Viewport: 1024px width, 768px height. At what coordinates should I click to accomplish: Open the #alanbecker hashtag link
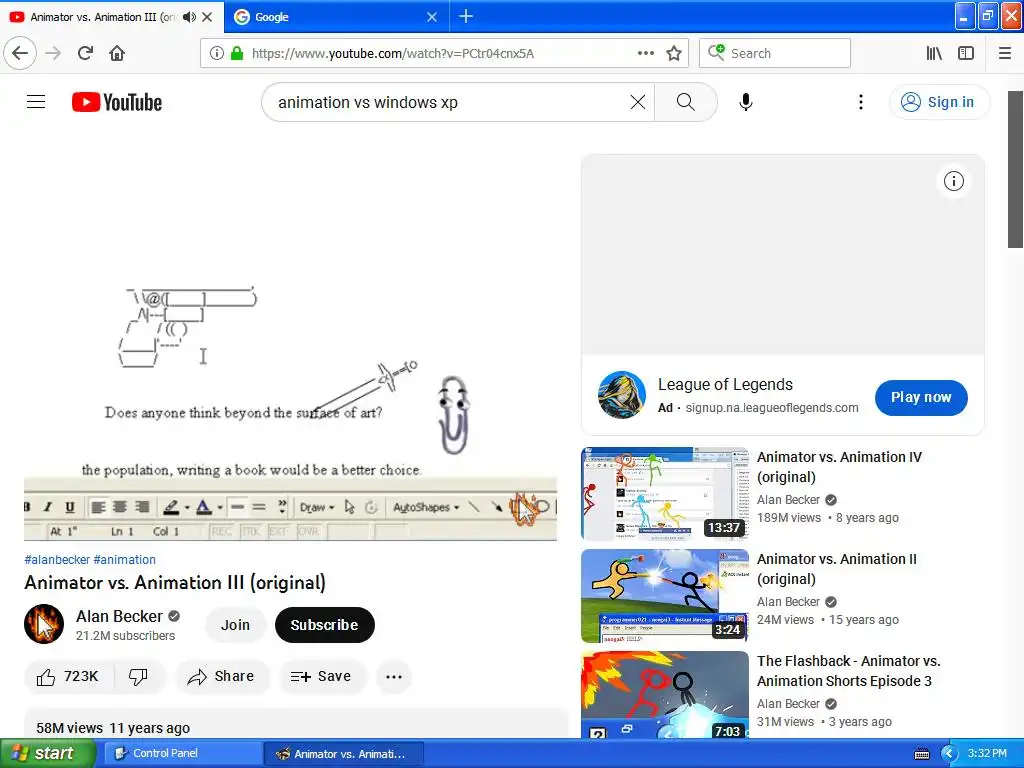[57, 560]
